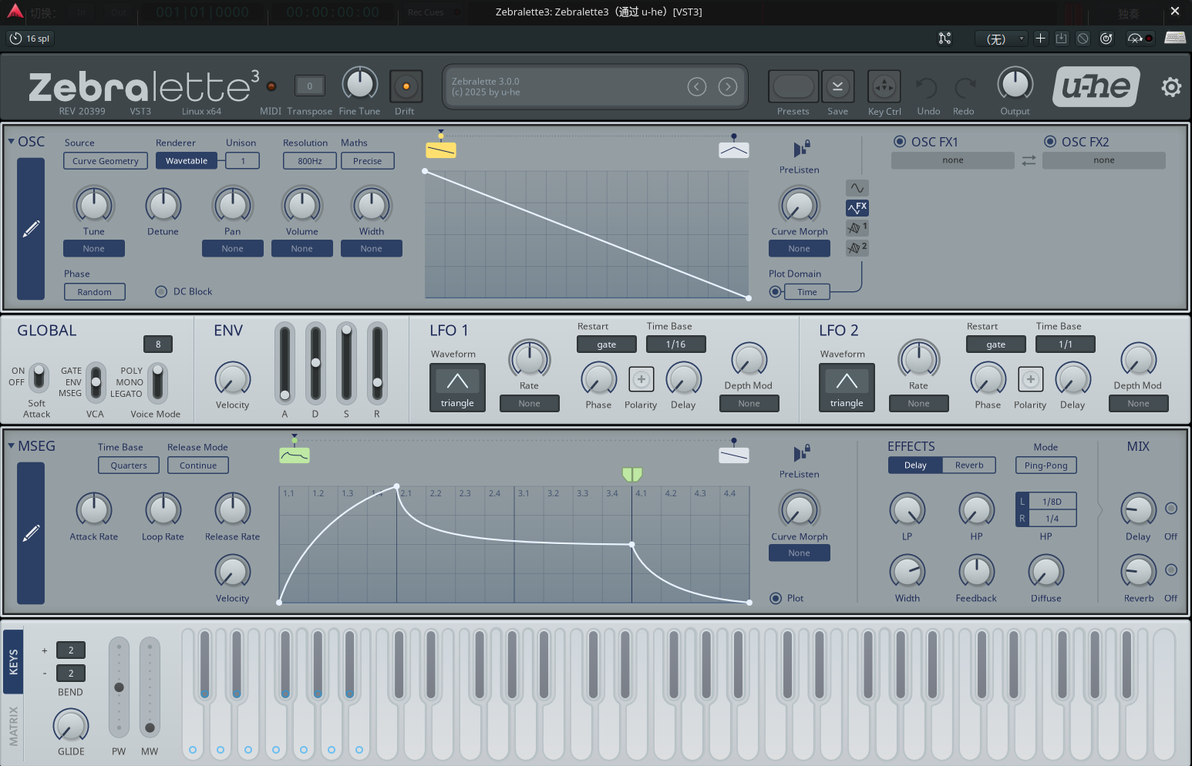Toggle the Plot Domain radio button

point(775,292)
